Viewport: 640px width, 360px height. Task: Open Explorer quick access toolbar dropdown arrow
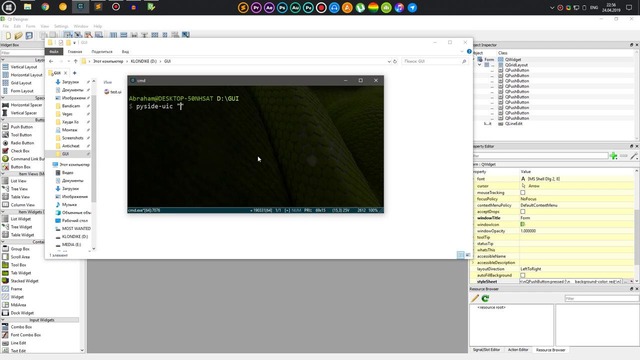click(x=74, y=43)
